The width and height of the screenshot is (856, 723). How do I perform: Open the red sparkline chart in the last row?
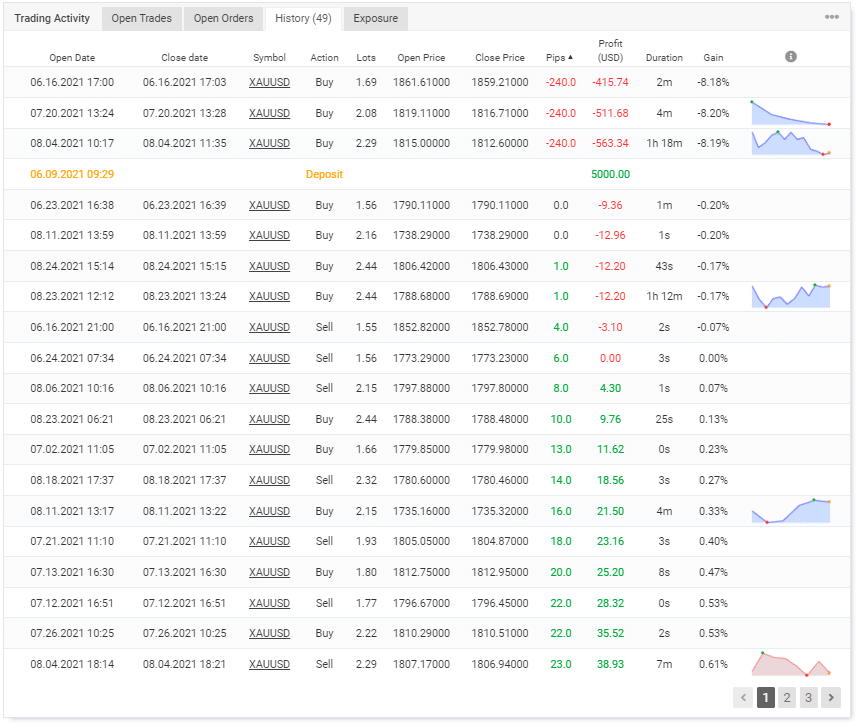[x=791, y=666]
